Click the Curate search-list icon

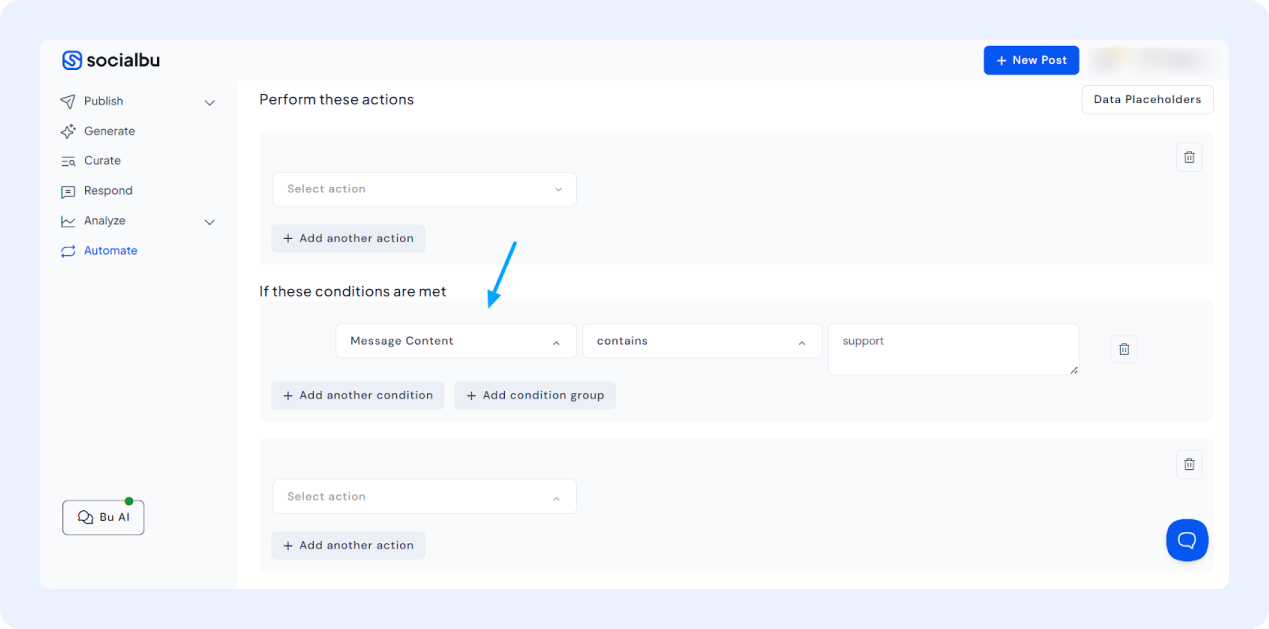click(68, 161)
